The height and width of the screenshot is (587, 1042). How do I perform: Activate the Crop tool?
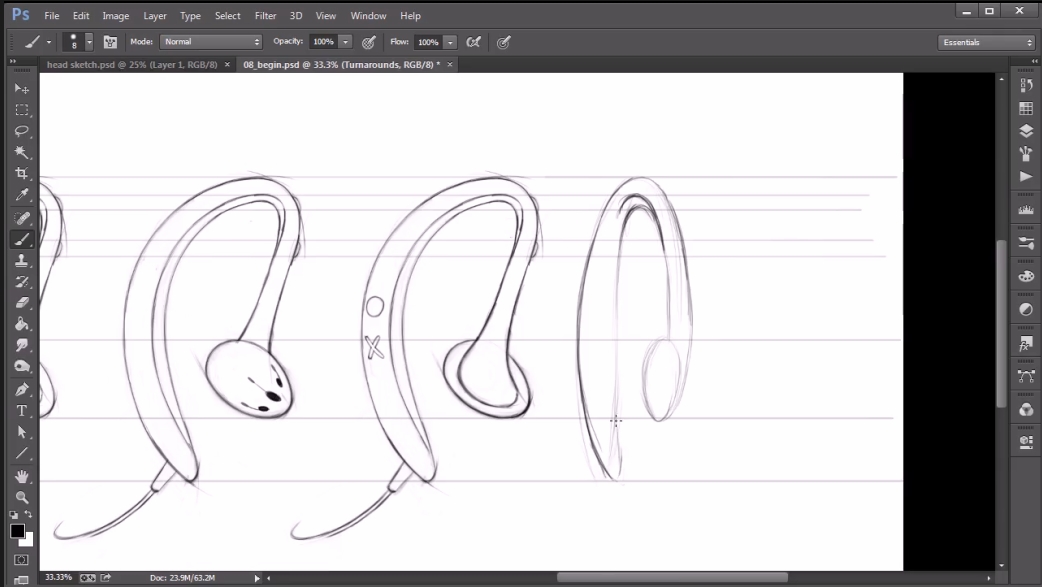[21, 174]
